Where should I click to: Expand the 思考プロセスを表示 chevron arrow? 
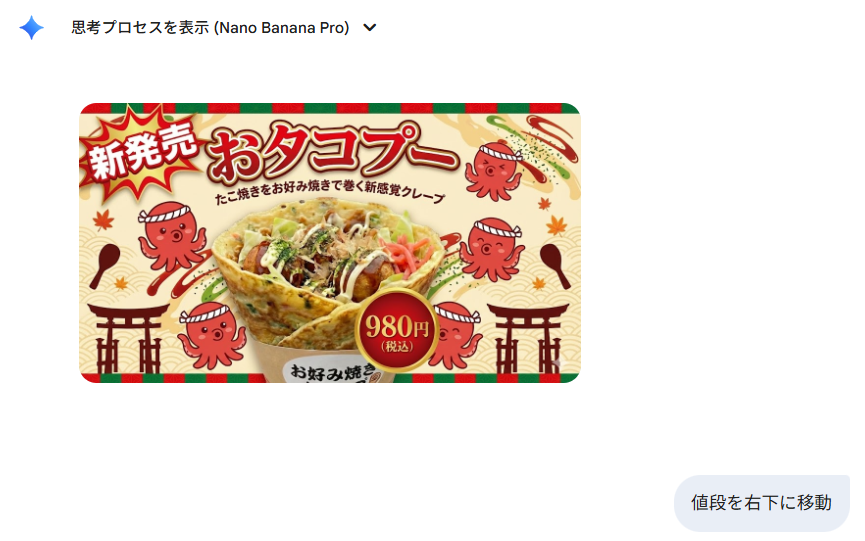click(370, 28)
